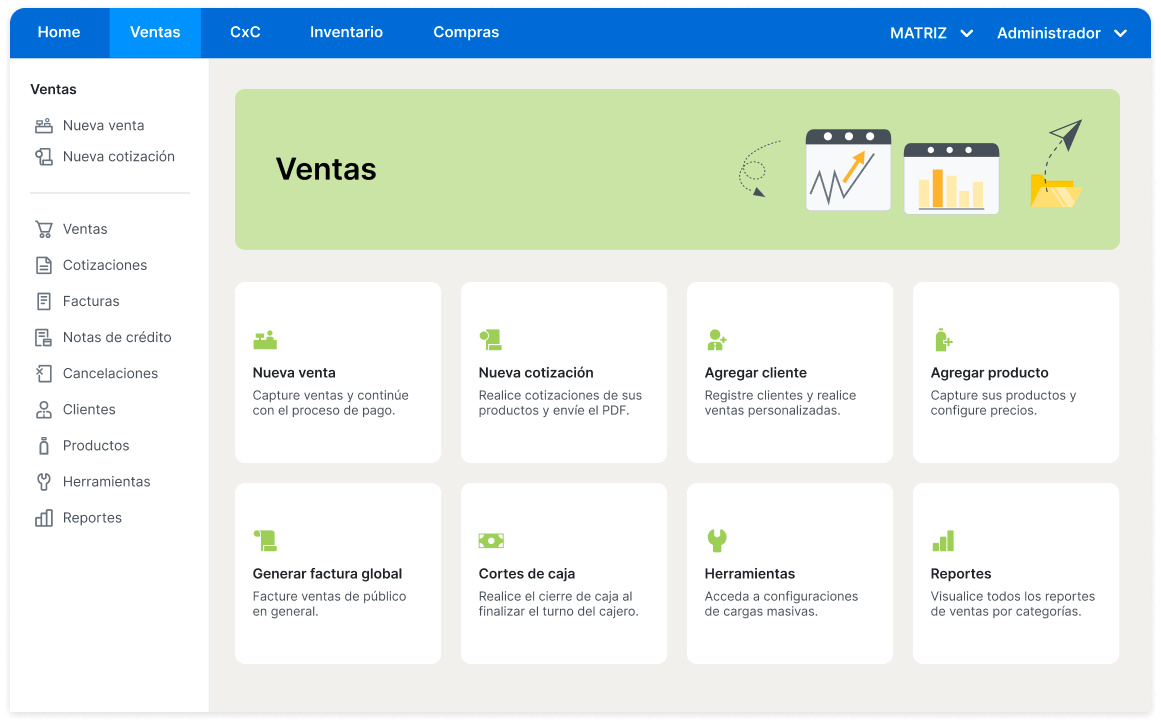The height and width of the screenshot is (724, 1161).
Task: Click the Ventas heading in the sidebar
Action: 53,90
